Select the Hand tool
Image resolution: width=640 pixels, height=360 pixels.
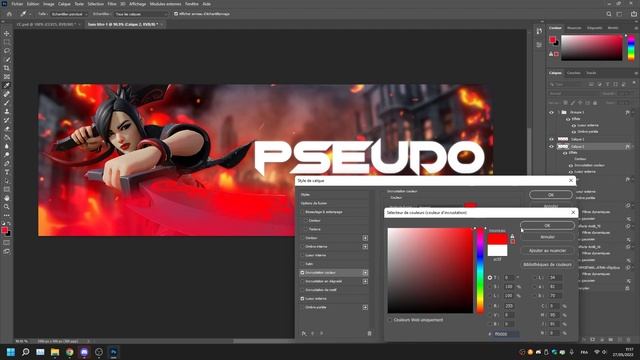tap(7, 198)
